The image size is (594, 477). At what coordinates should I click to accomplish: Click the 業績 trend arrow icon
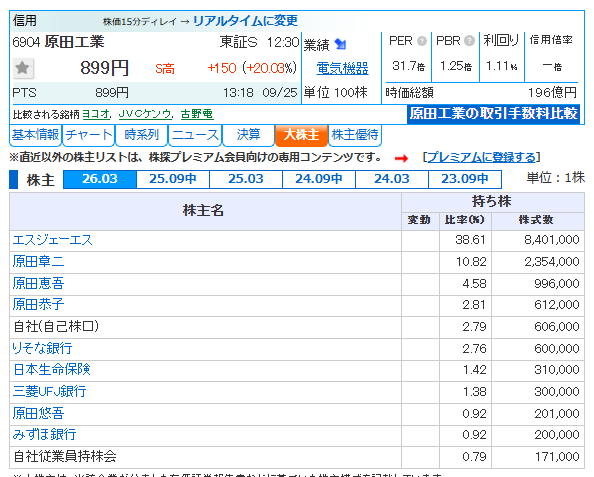[x=340, y=44]
